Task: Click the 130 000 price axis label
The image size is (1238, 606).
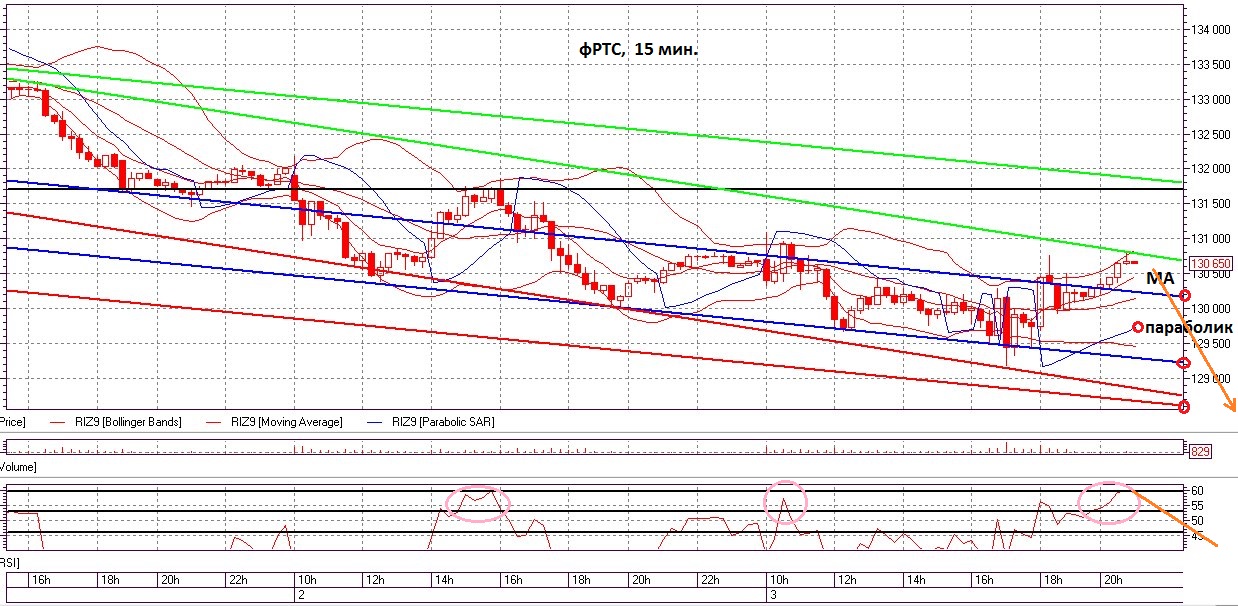Action: [1211, 309]
